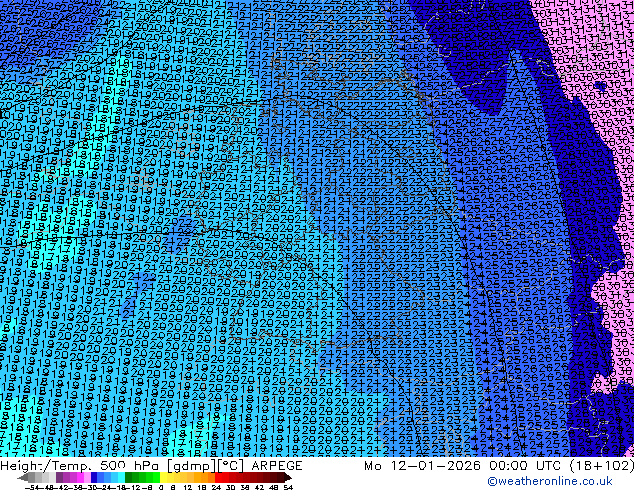The width and height of the screenshot is (634, 490).
Task: Select the ARPEGE model name label
Action: [277, 466]
